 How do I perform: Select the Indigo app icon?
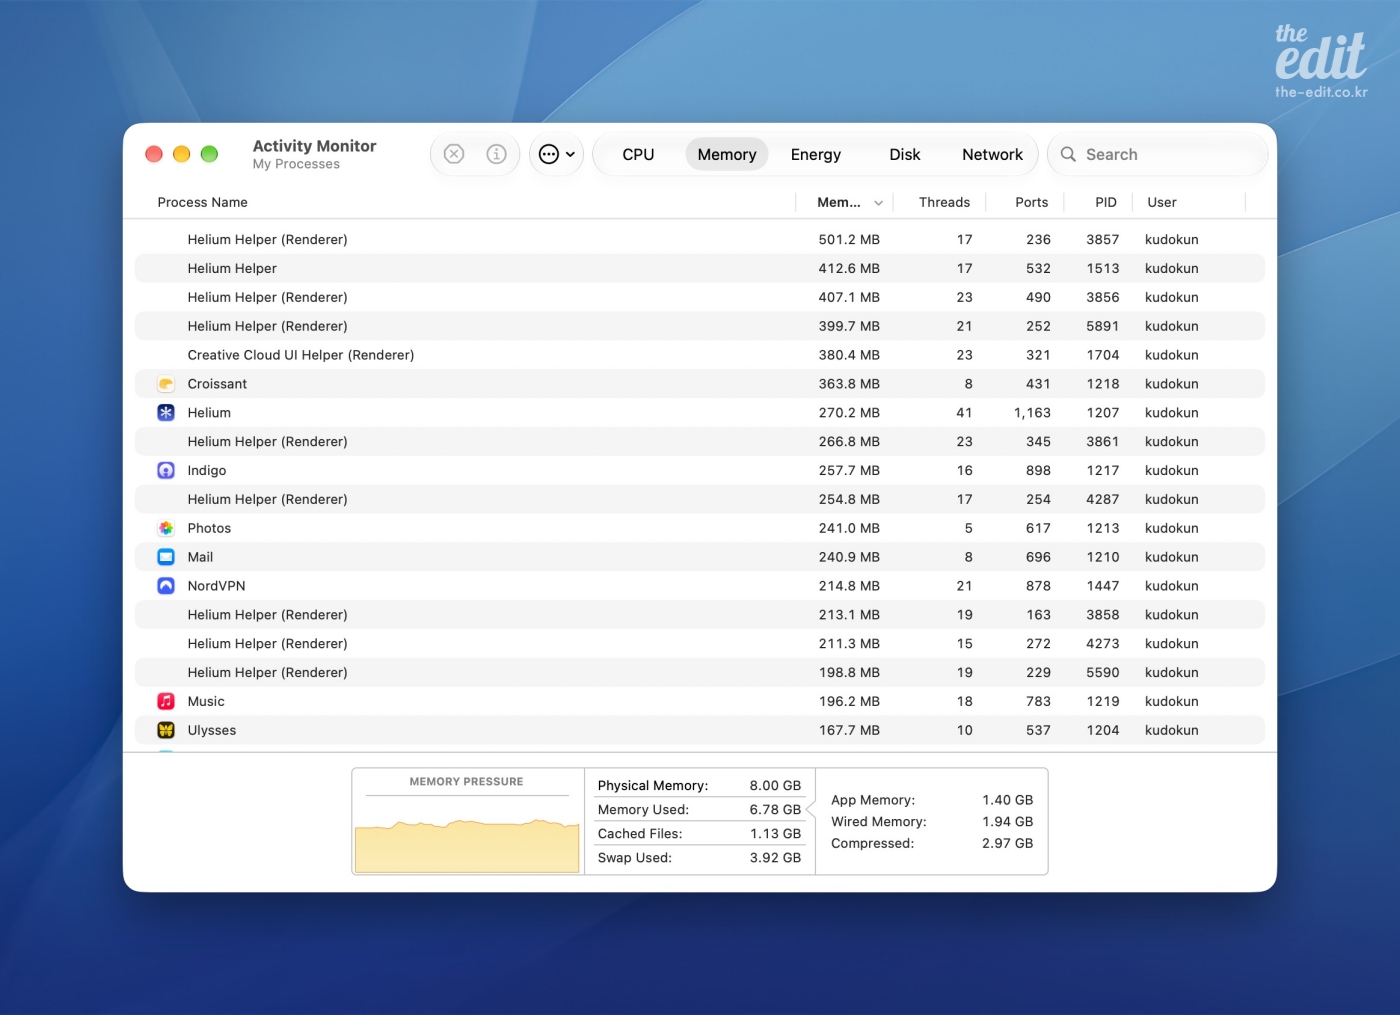click(166, 471)
